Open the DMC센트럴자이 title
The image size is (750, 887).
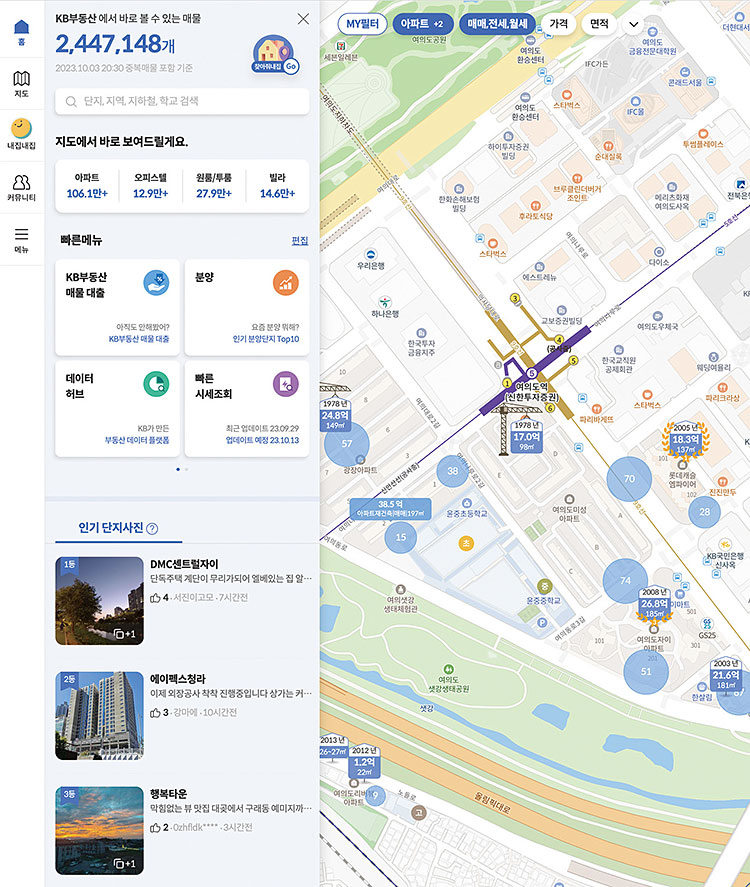coord(184,564)
